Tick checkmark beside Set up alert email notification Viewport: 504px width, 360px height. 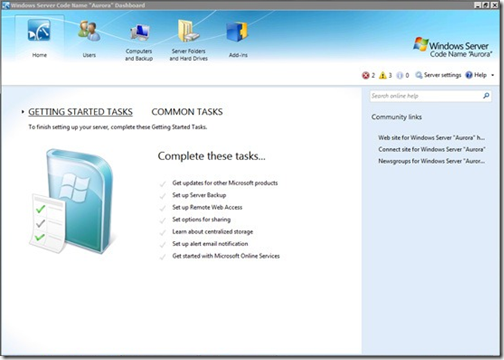[163, 245]
